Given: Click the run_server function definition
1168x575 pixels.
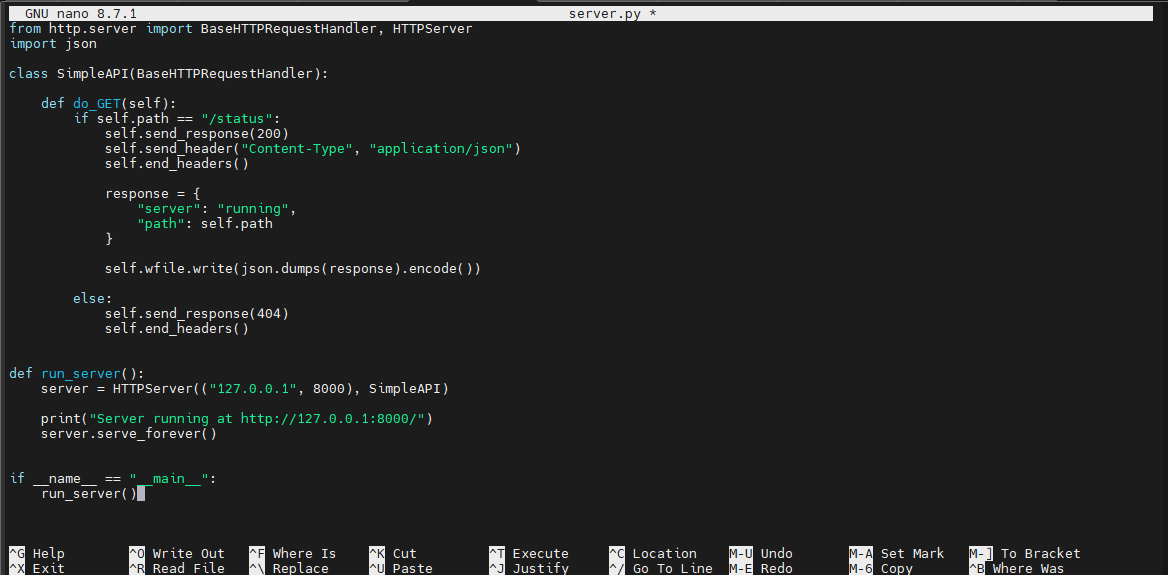Looking at the screenshot, I should pyautogui.click(x=77, y=374).
